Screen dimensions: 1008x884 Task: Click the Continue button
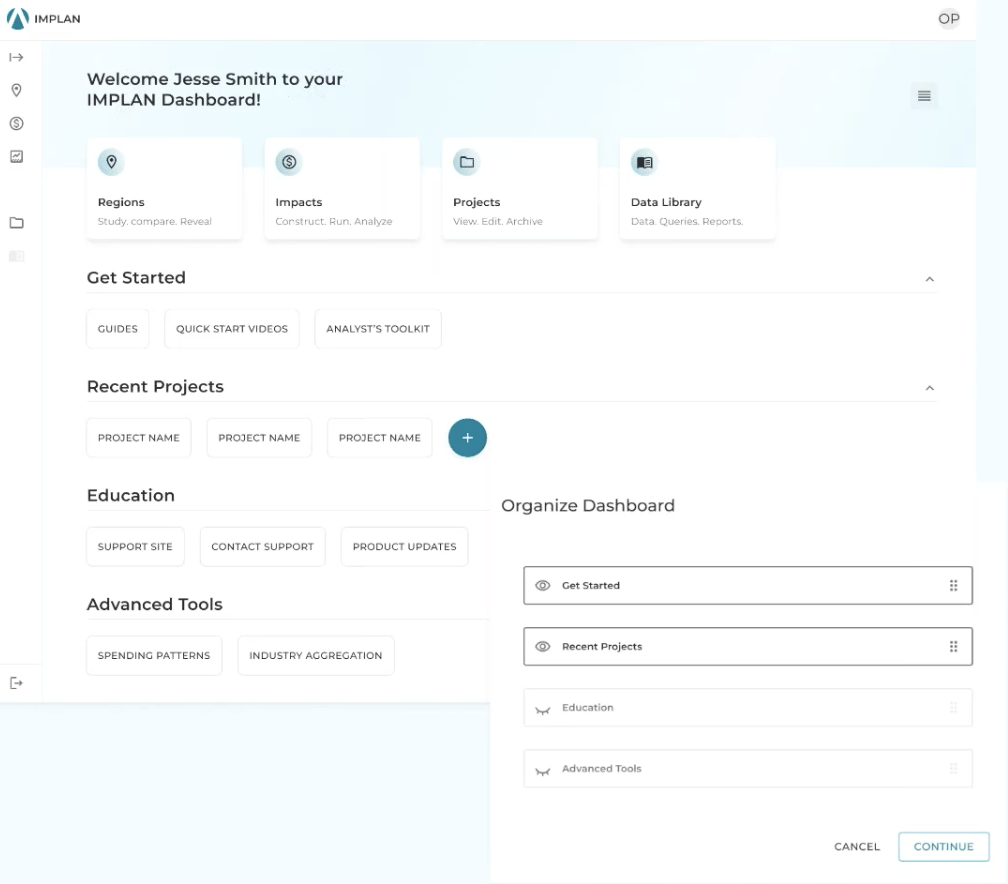(x=943, y=846)
